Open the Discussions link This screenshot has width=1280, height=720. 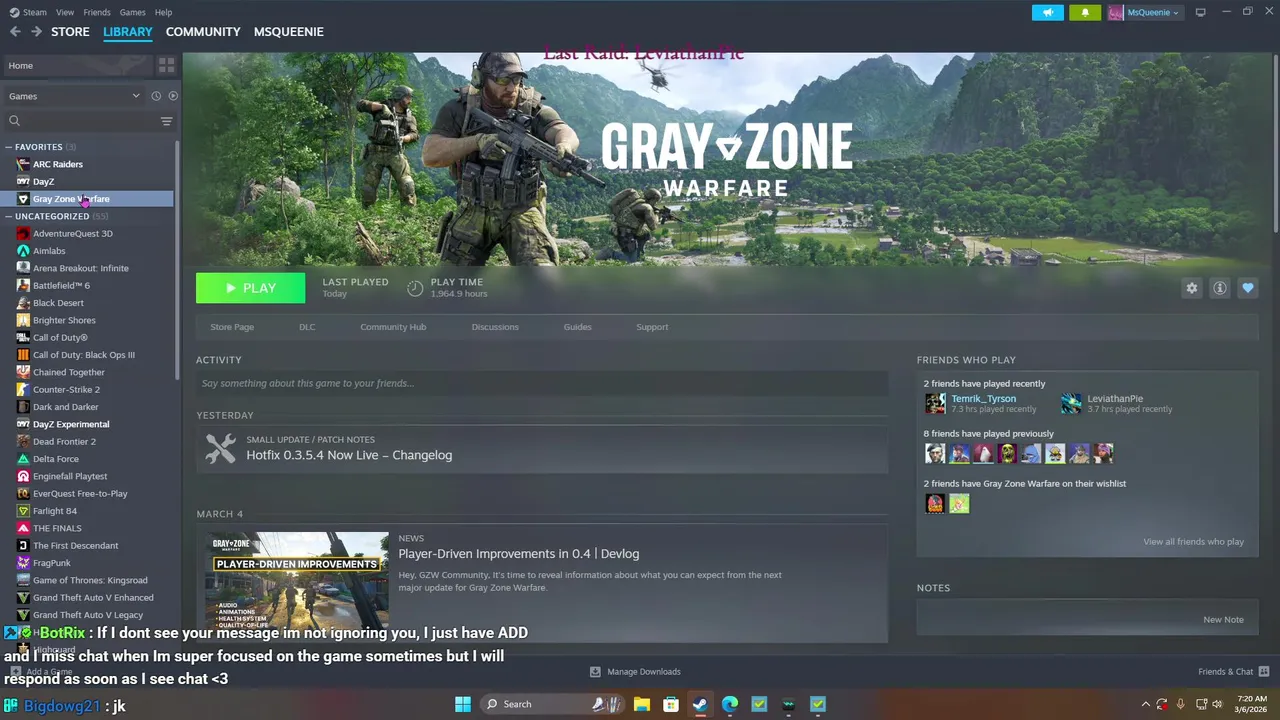(x=495, y=327)
